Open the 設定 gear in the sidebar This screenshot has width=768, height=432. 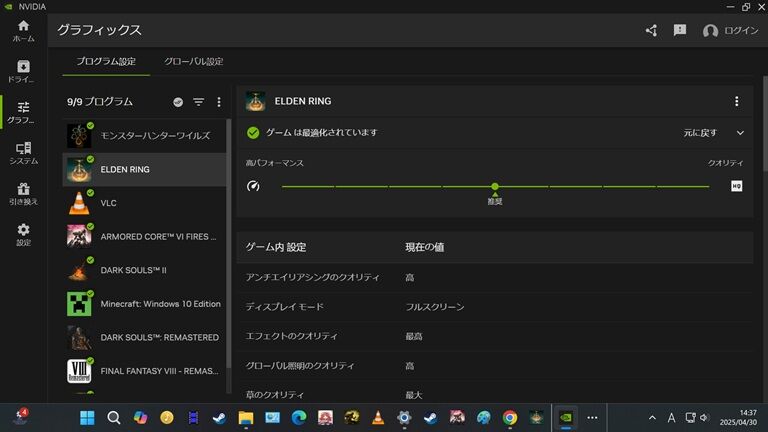tap(24, 235)
